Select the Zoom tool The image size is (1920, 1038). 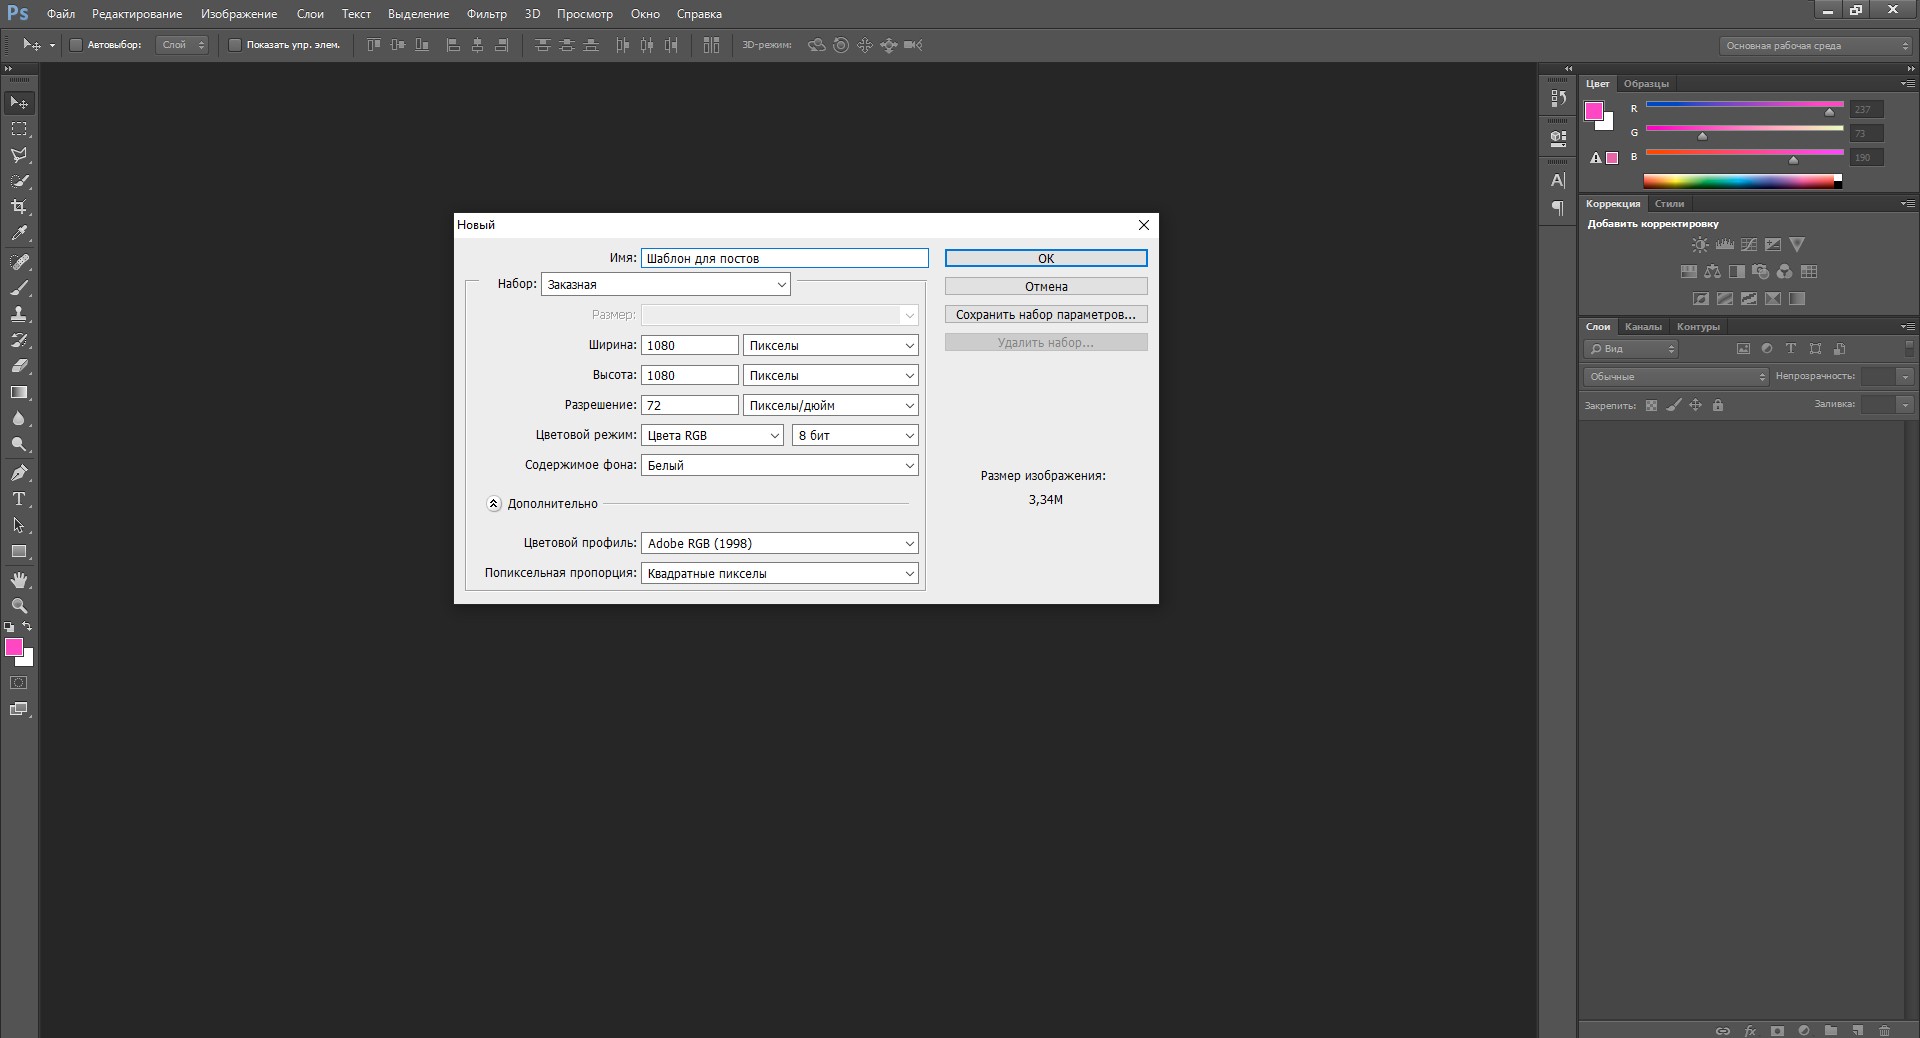click(x=19, y=606)
